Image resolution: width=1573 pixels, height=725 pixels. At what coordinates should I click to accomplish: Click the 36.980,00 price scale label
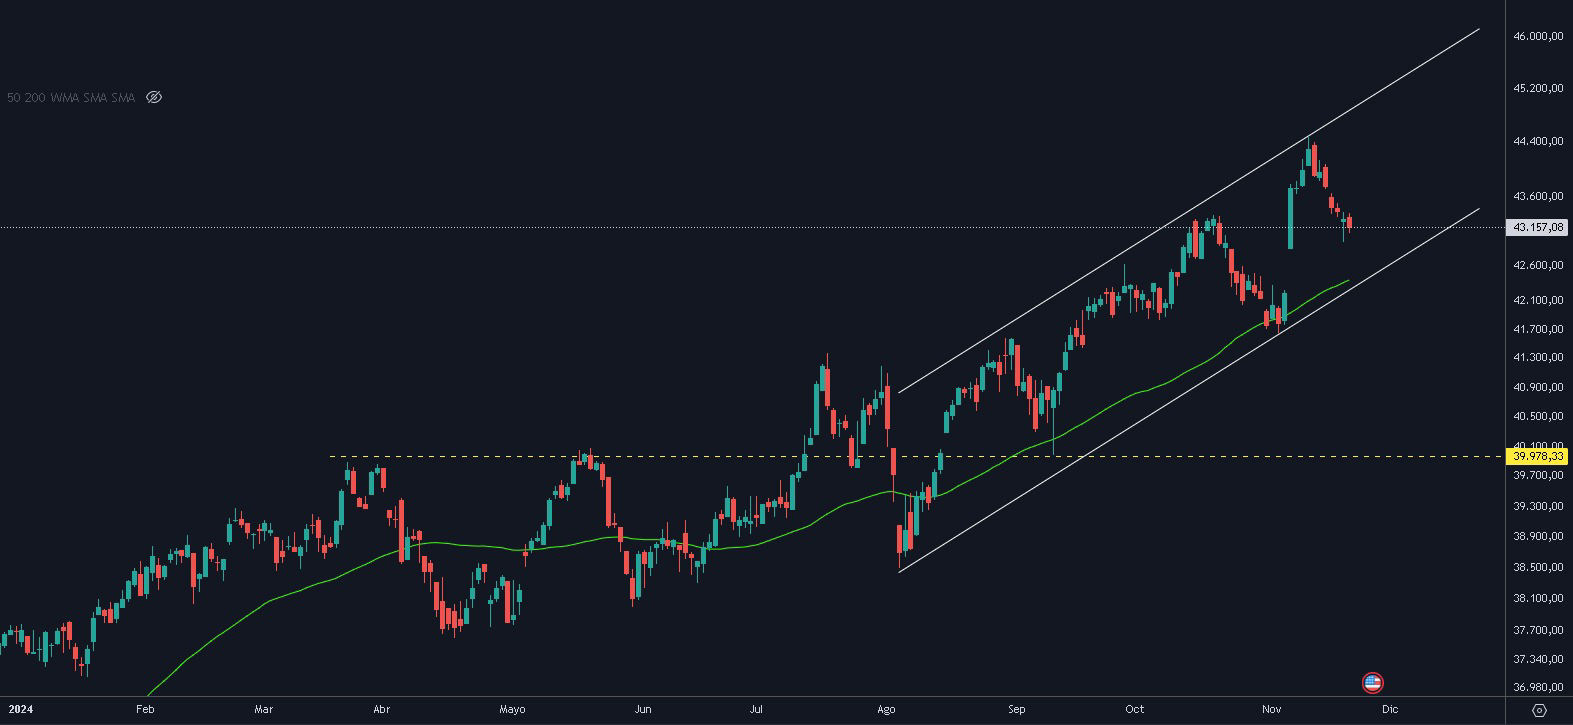pos(1538,688)
